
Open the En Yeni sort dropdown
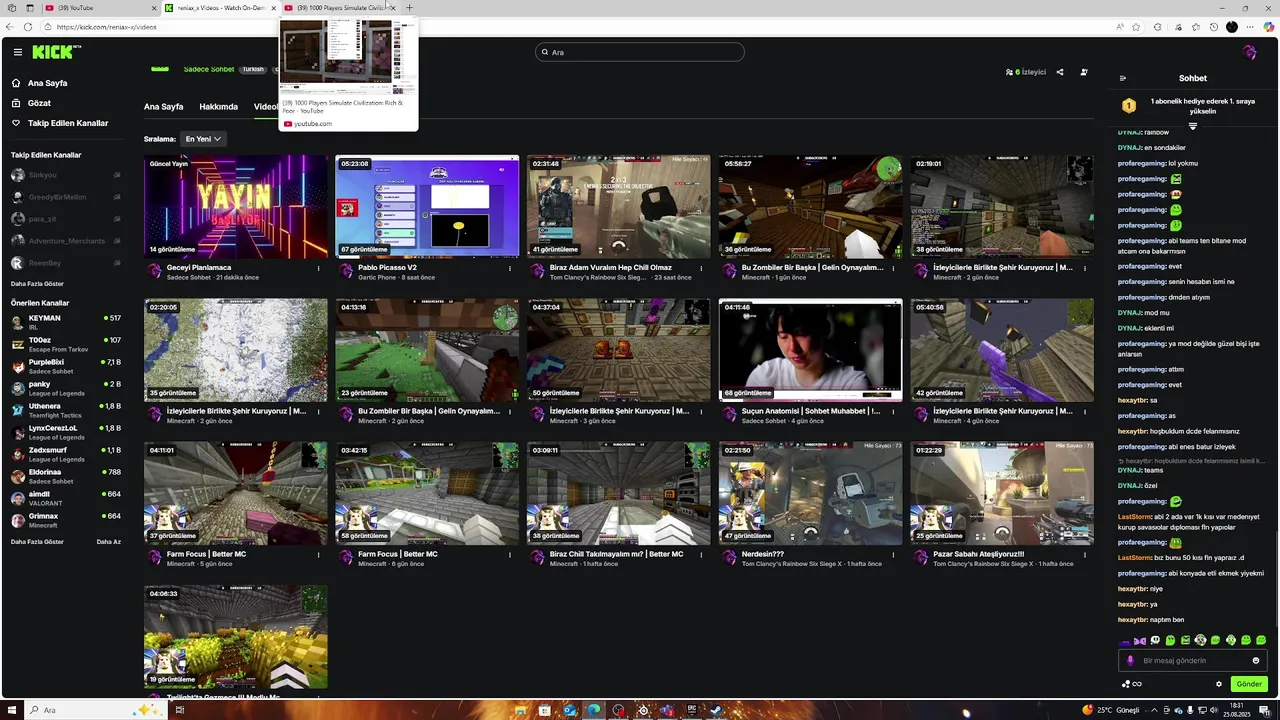[x=203, y=139]
